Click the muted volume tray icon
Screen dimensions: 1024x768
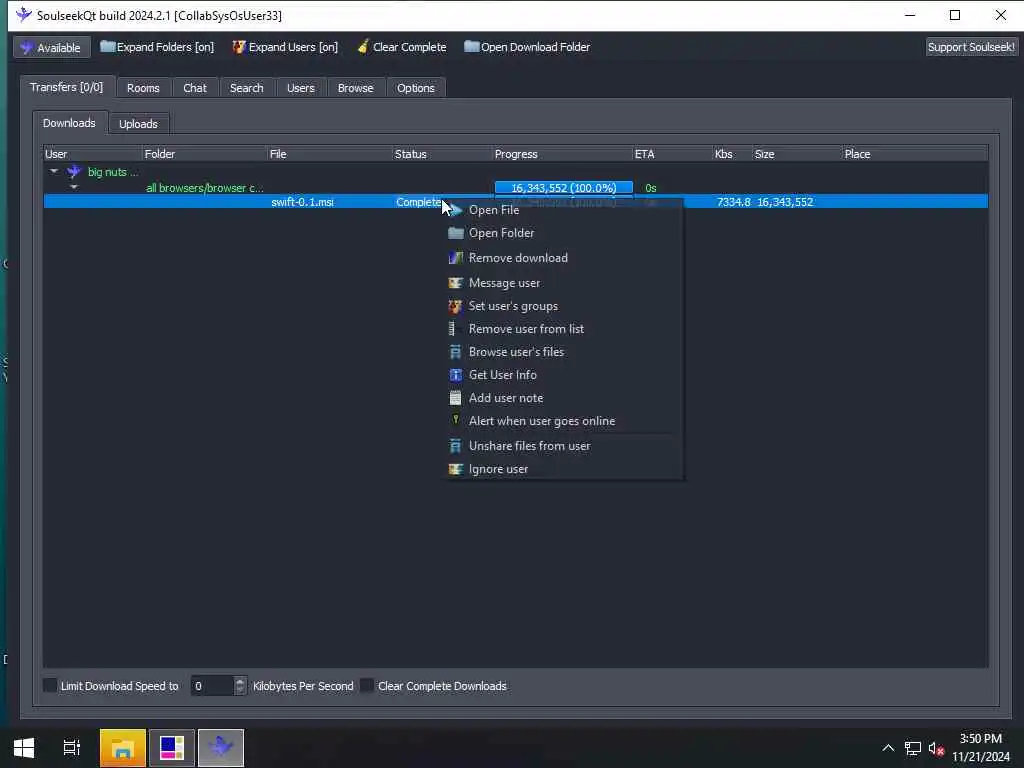point(936,748)
